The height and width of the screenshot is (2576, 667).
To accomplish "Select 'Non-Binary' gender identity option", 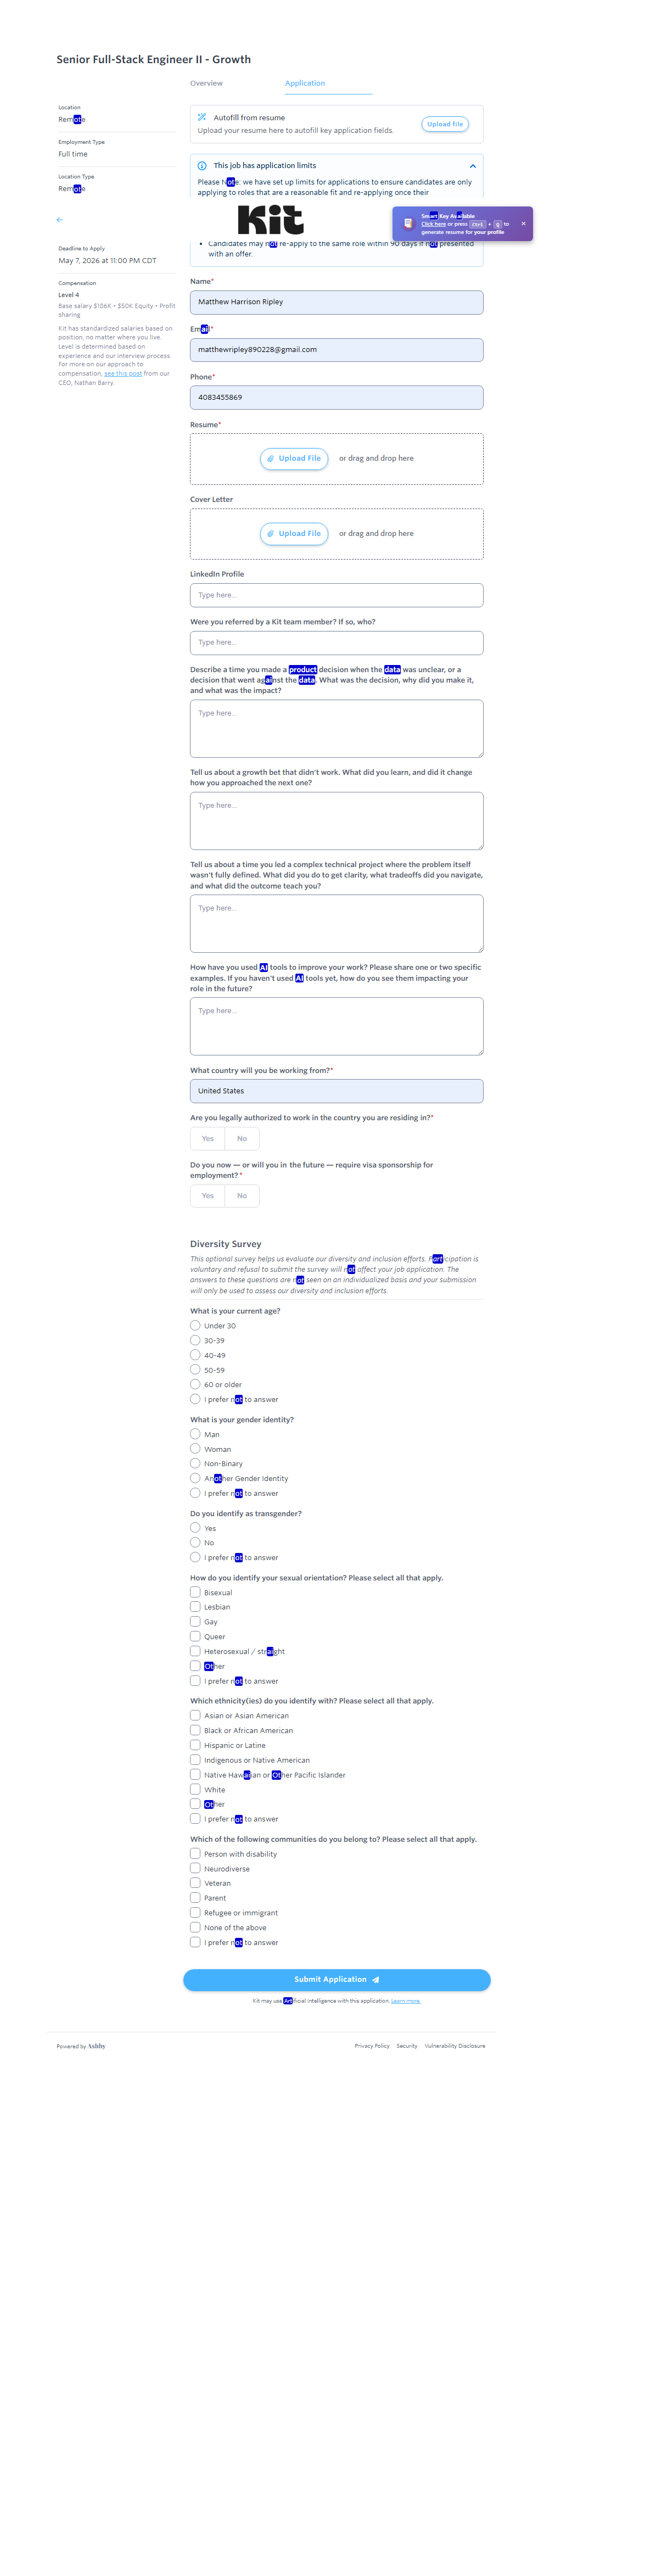I will point(195,1463).
